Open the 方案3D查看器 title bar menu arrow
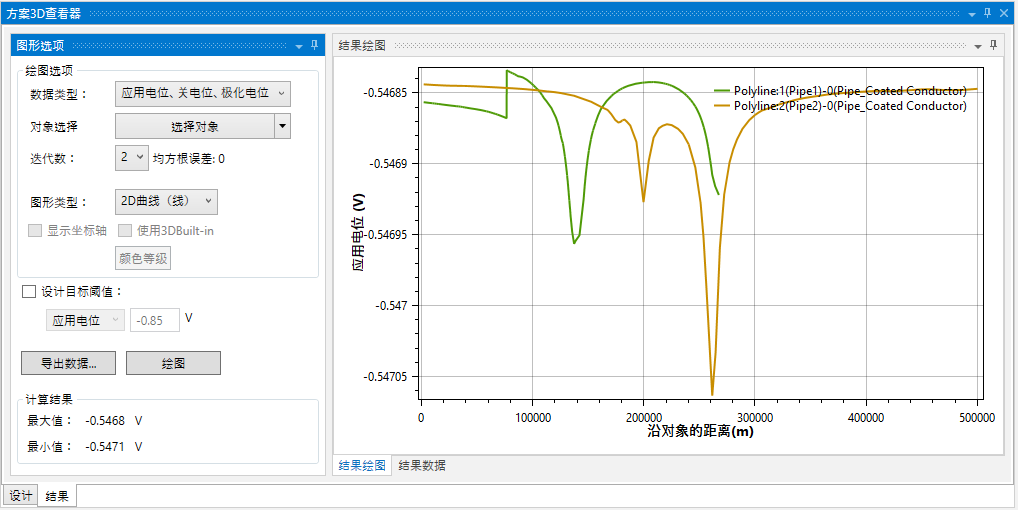The image size is (1018, 510). [x=969, y=14]
